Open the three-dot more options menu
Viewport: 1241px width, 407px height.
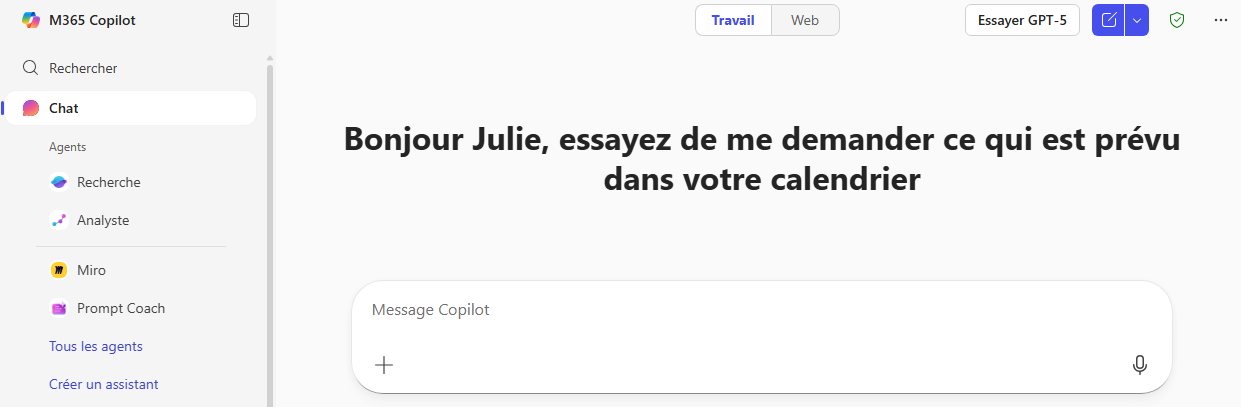pos(1220,20)
